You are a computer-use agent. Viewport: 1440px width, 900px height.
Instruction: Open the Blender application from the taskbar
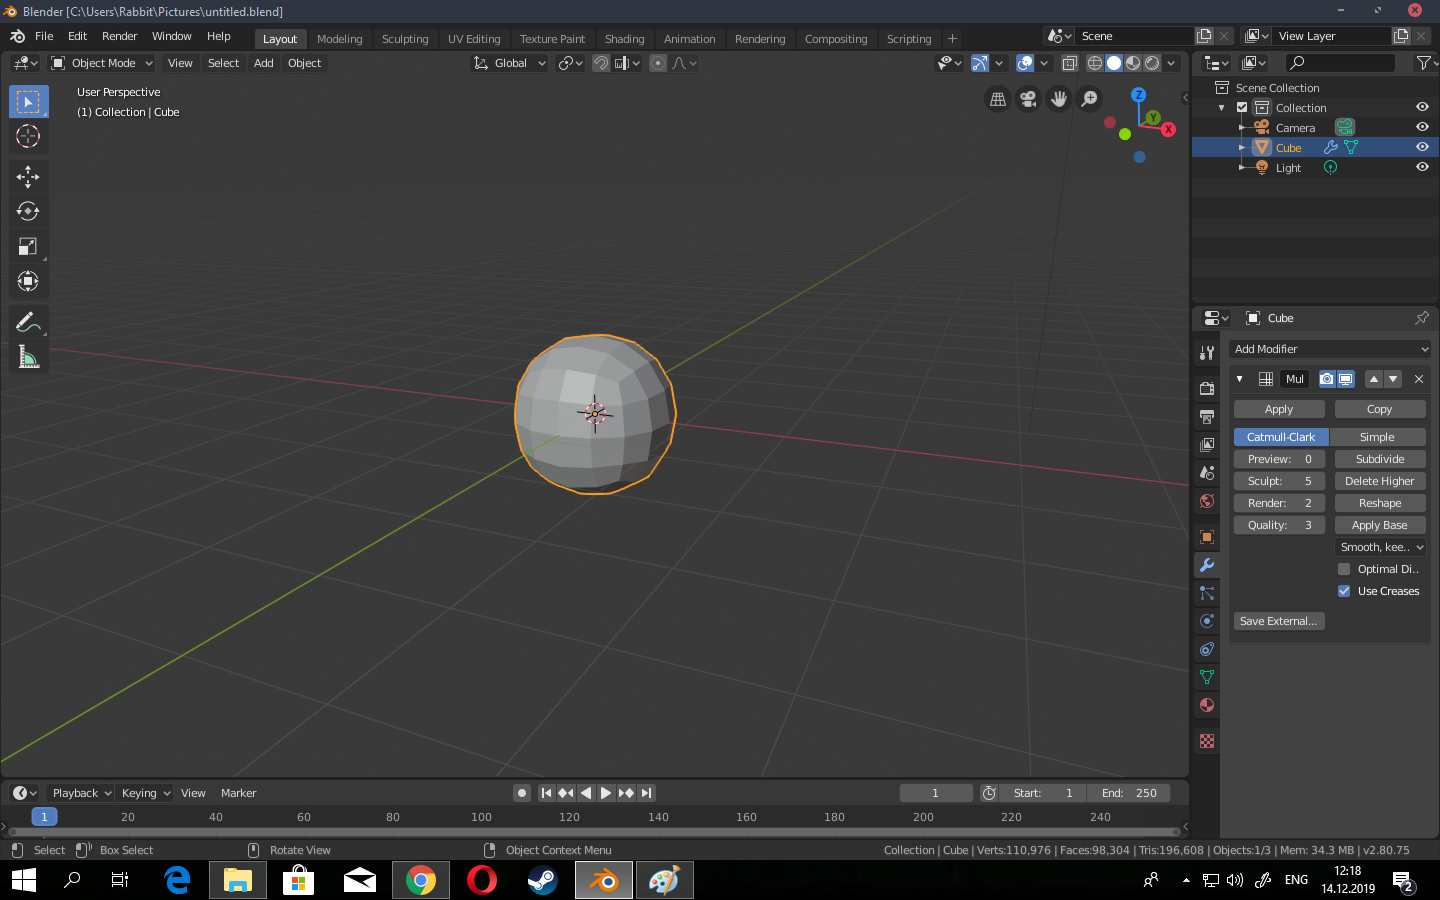point(604,880)
